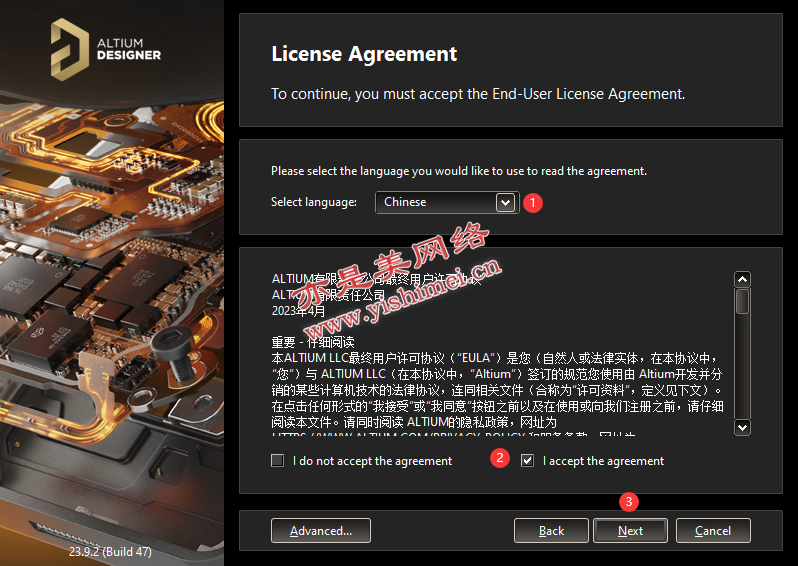Click the language dropdown arrow
The width and height of the screenshot is (798, 566).
(505, 203)
